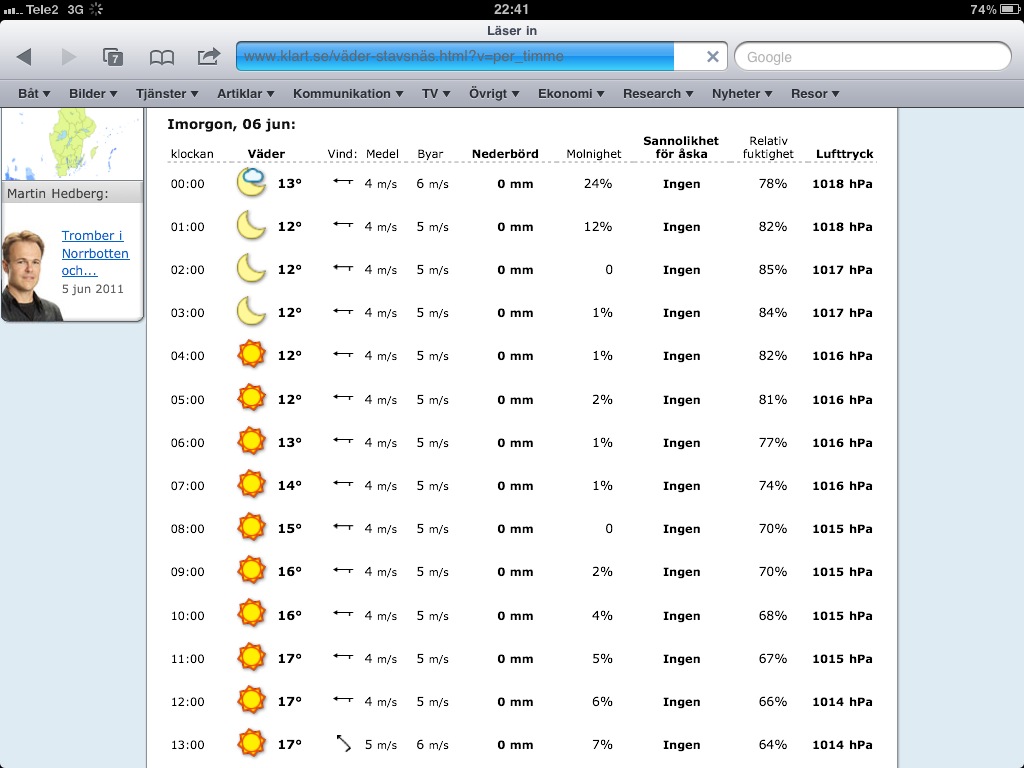Tap the sun icon at 09:00

[x=251, y=570]
